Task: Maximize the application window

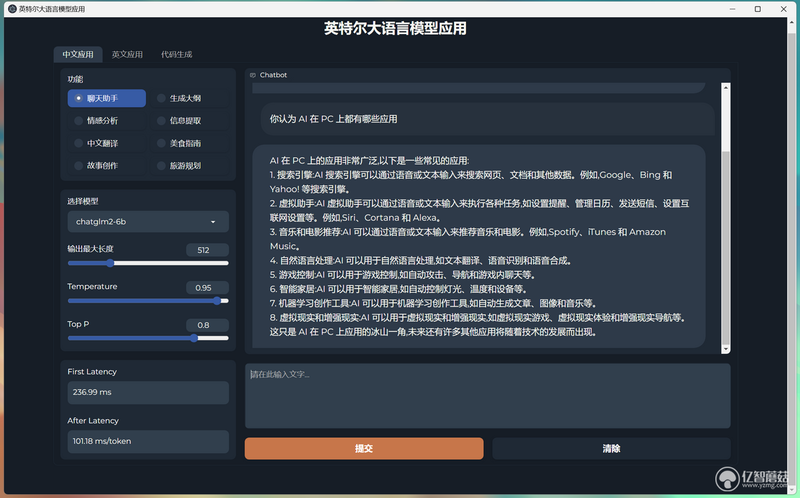Action: tap(758, 9)
